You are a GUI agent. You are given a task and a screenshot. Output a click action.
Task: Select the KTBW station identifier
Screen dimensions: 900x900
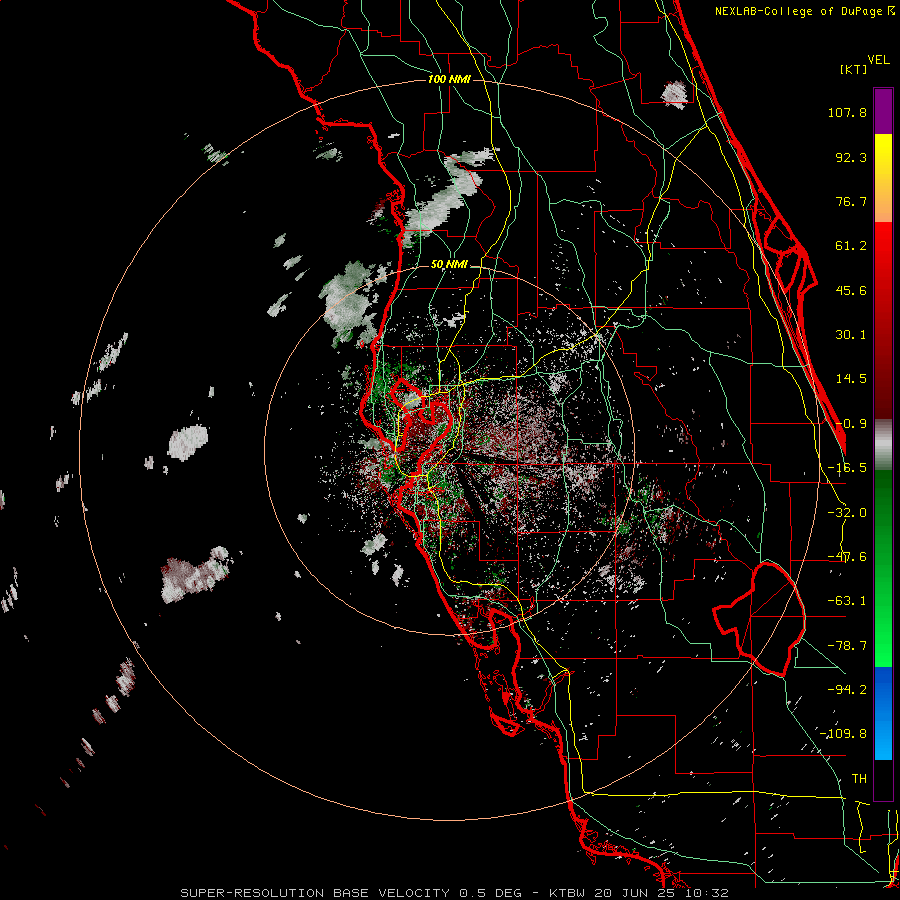[569, 893]
